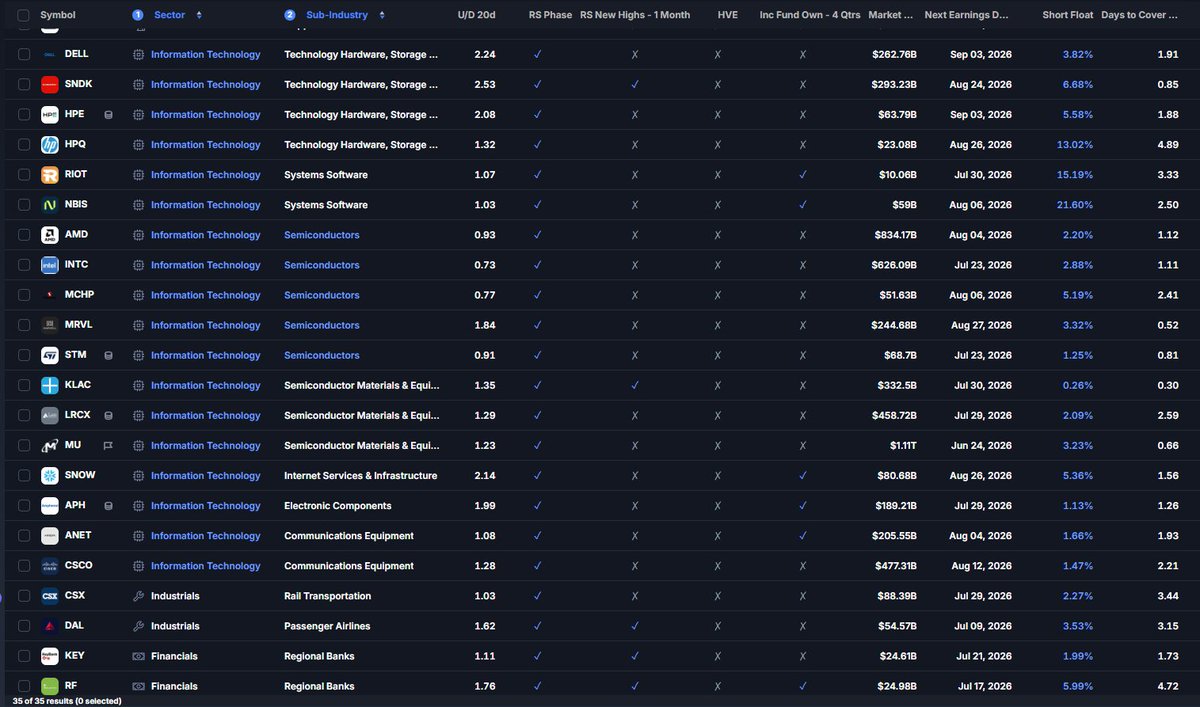This screenshot has height=707, width=1200.
Task: Click the Snowflake SNOW logo
Action: (x=50, y=475)
